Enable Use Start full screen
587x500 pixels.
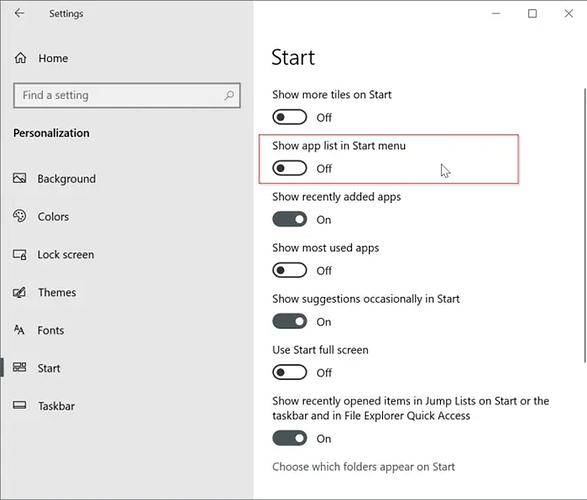click(289, 372)
